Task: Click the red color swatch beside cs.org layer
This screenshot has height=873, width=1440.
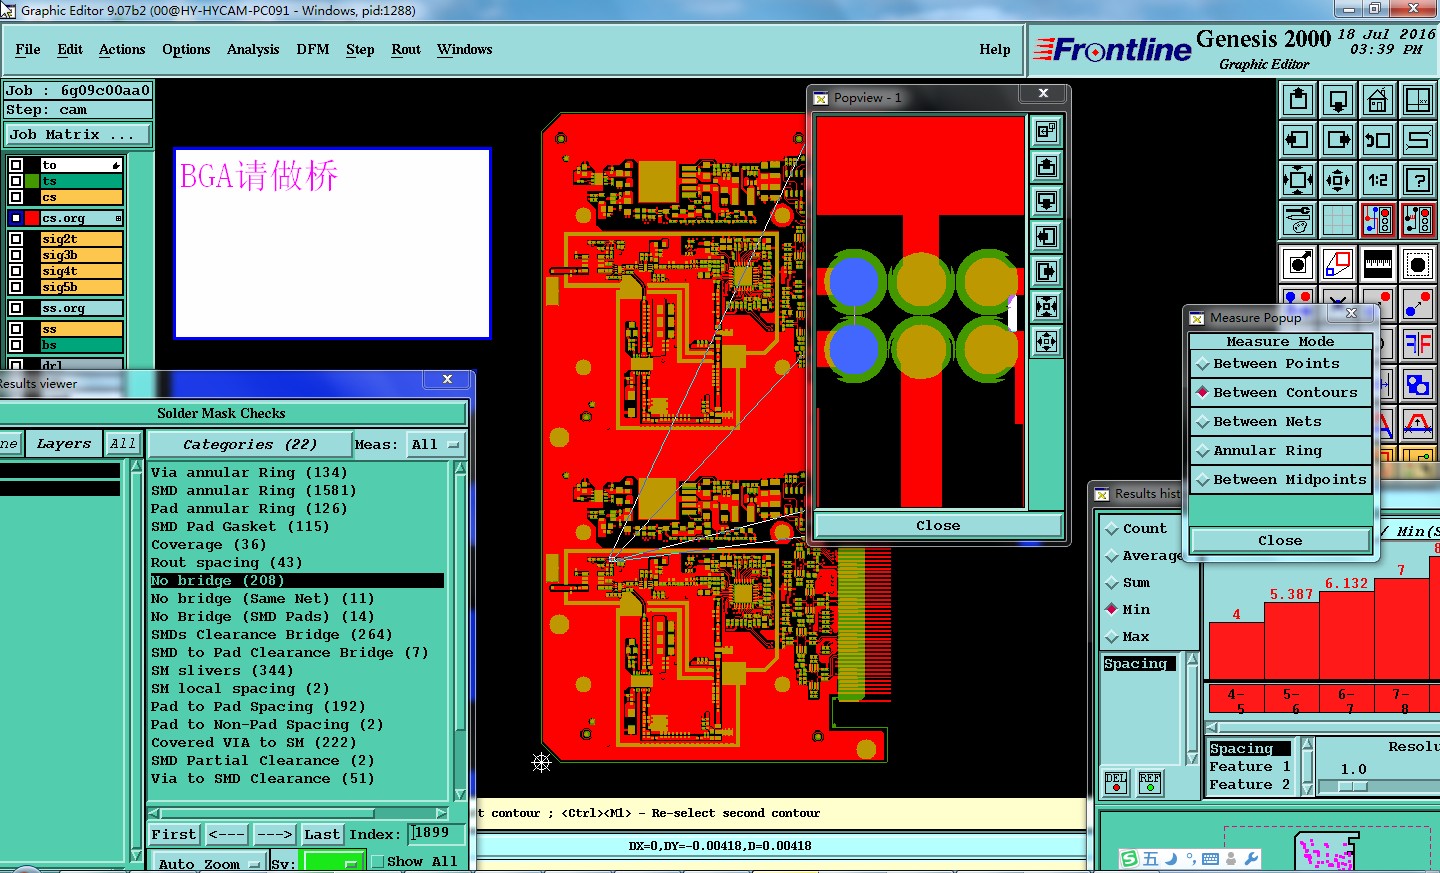Action: [x=32, y=218]
